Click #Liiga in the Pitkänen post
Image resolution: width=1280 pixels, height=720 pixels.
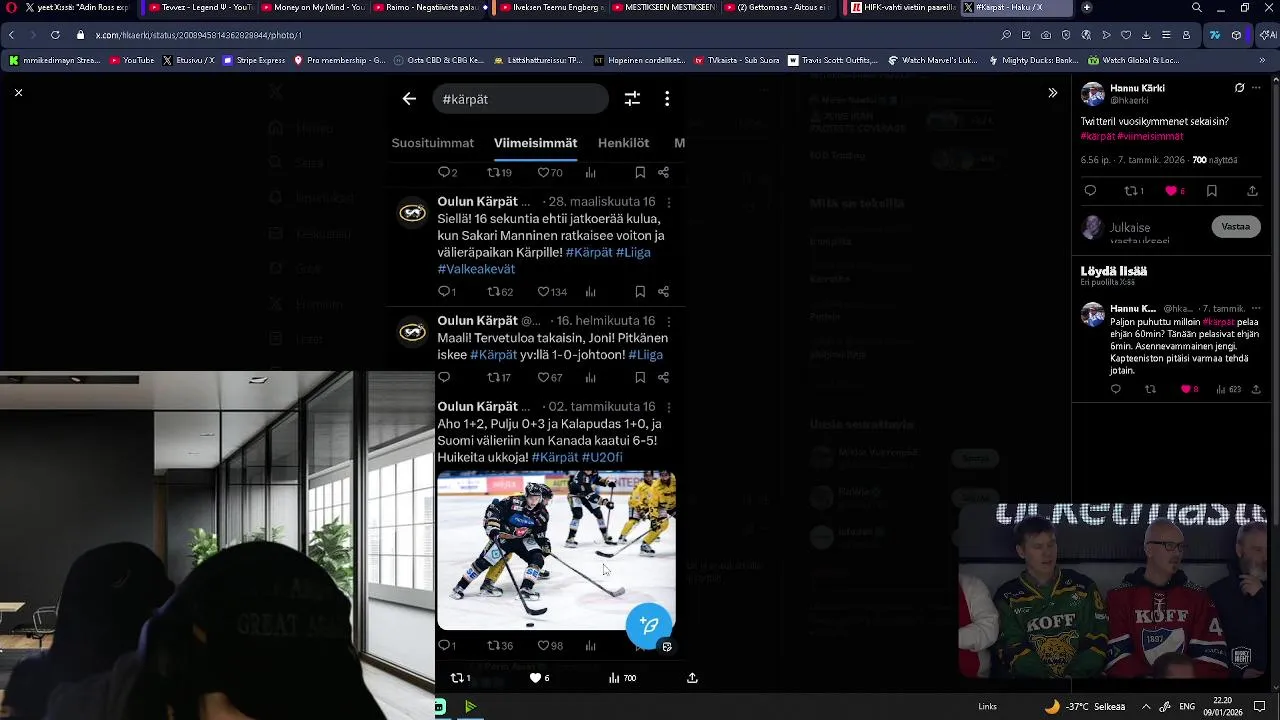[645, 355]
